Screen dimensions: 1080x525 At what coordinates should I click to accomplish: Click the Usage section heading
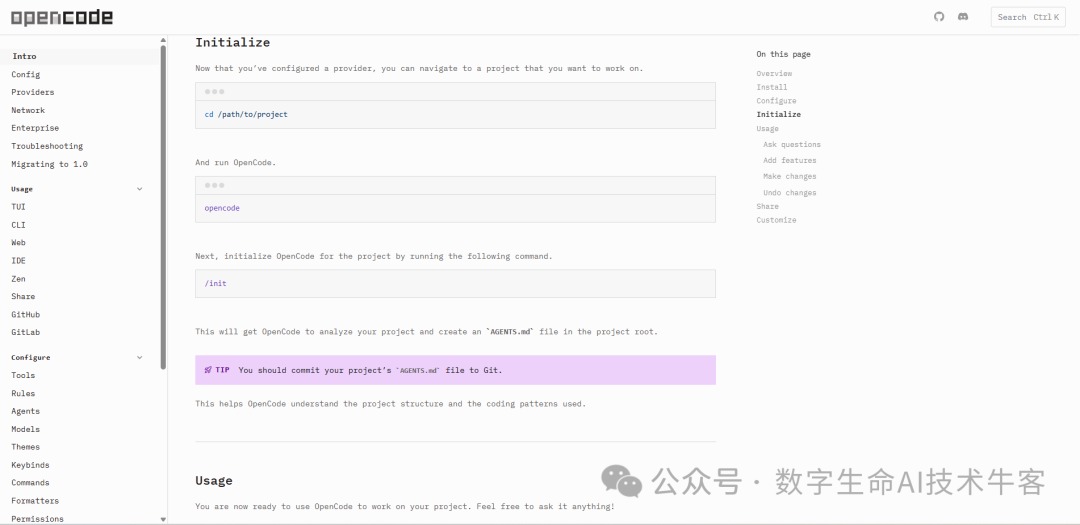(x=214, y=481)
